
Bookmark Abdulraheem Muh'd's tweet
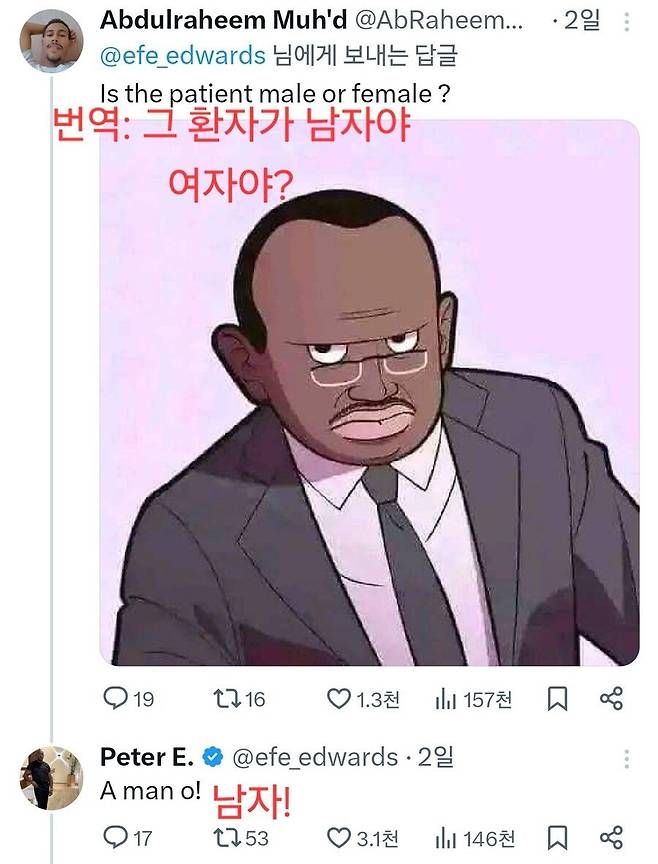pyautogui.click(x=558, y=699)
